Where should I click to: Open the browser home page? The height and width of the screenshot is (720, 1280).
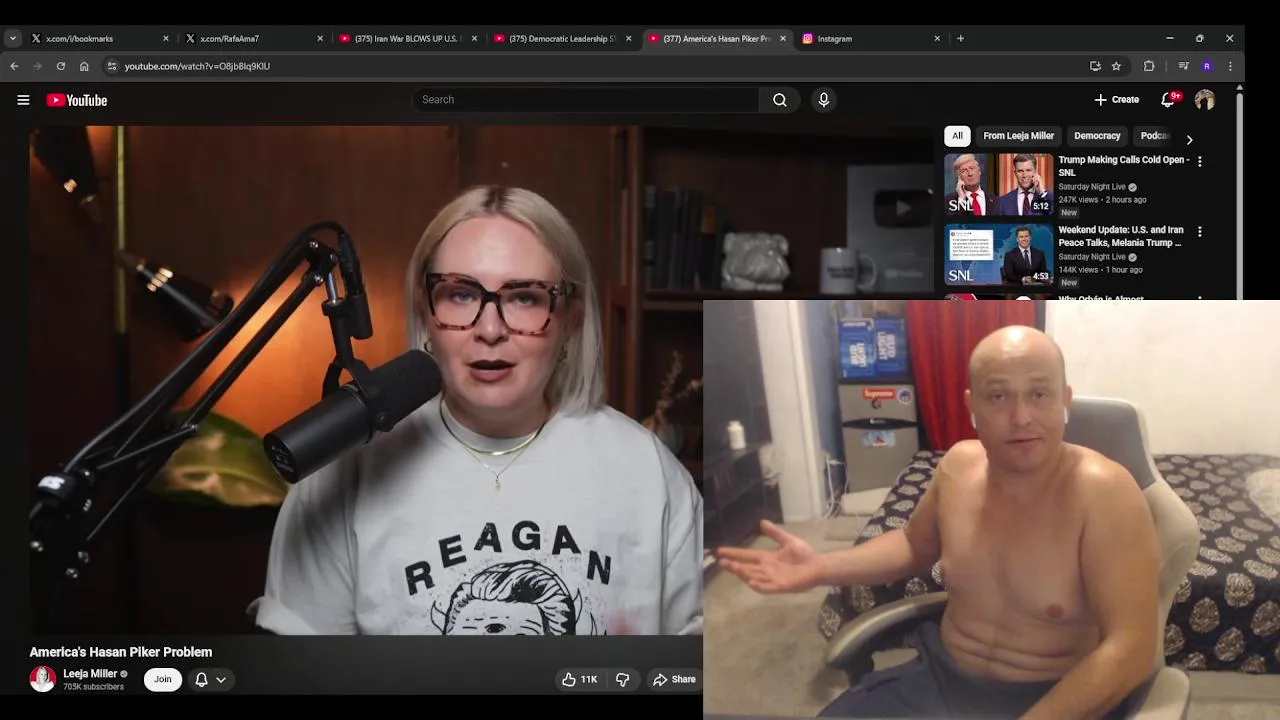click(x=84, y=66)
